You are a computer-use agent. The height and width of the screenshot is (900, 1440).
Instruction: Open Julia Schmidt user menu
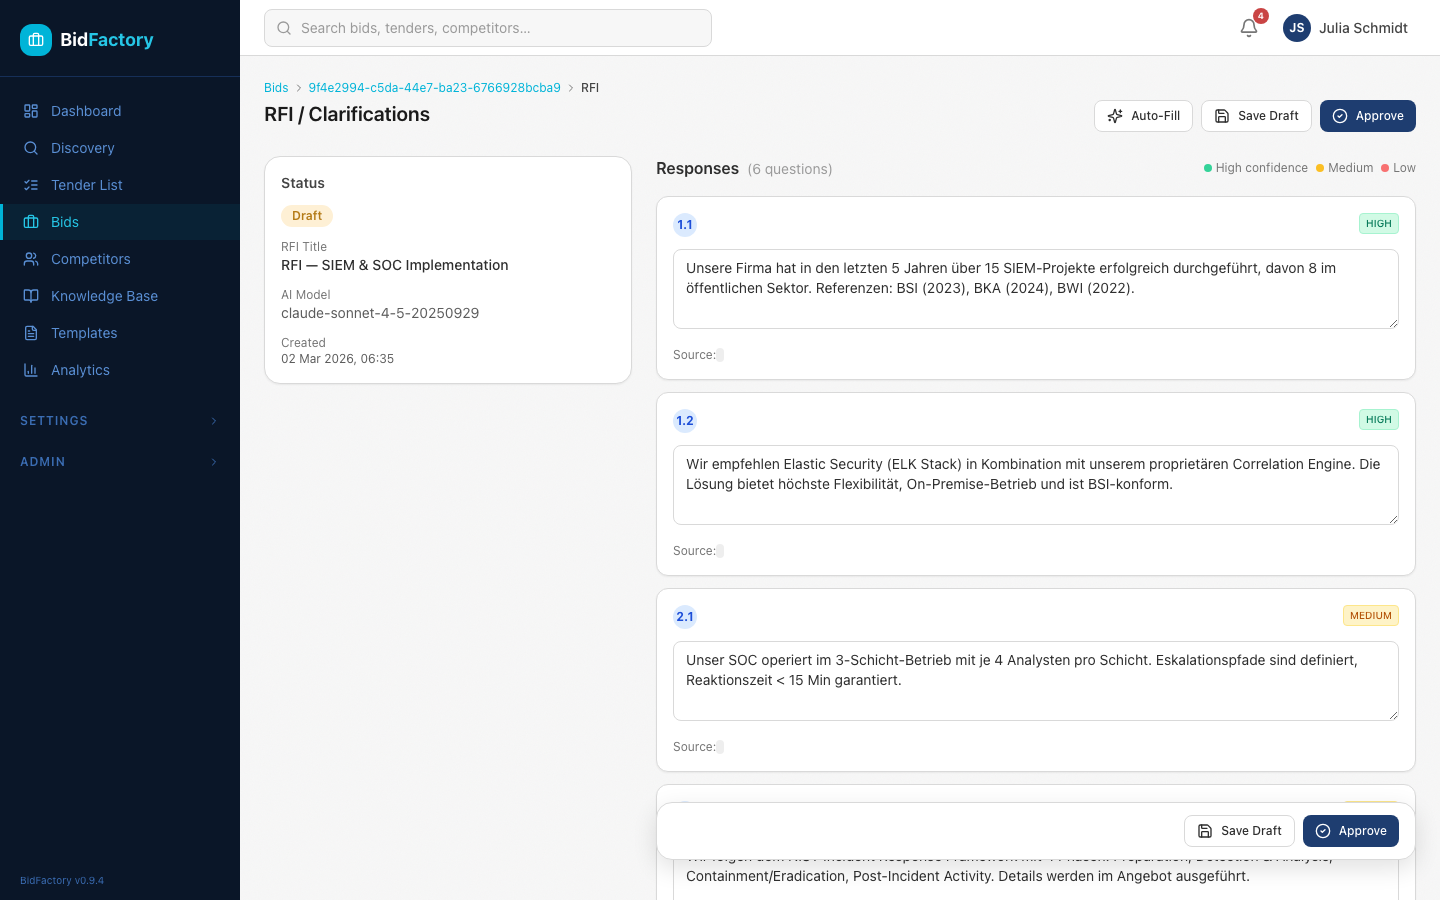1345,28
